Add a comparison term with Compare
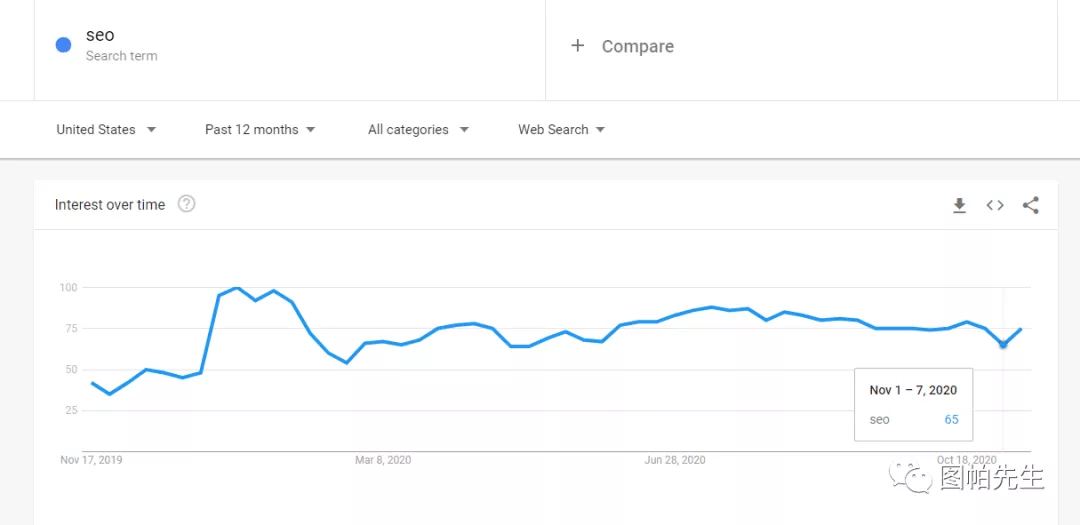Image resolution: width=1080 pixels, height=525 pixels. coord(623,46)
